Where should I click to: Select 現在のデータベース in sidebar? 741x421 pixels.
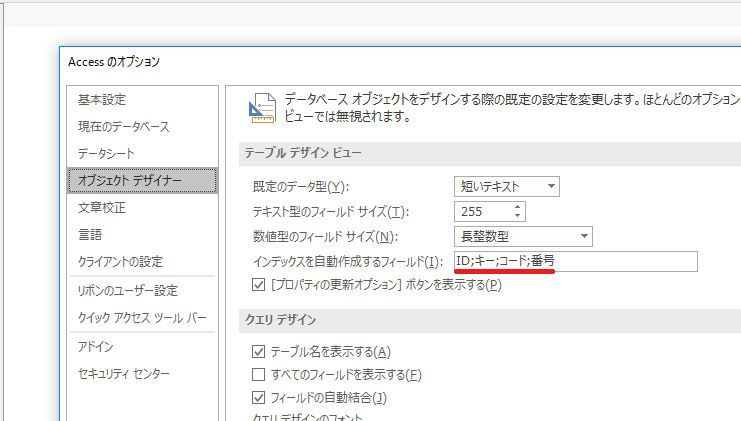click(x=123, y=127)
